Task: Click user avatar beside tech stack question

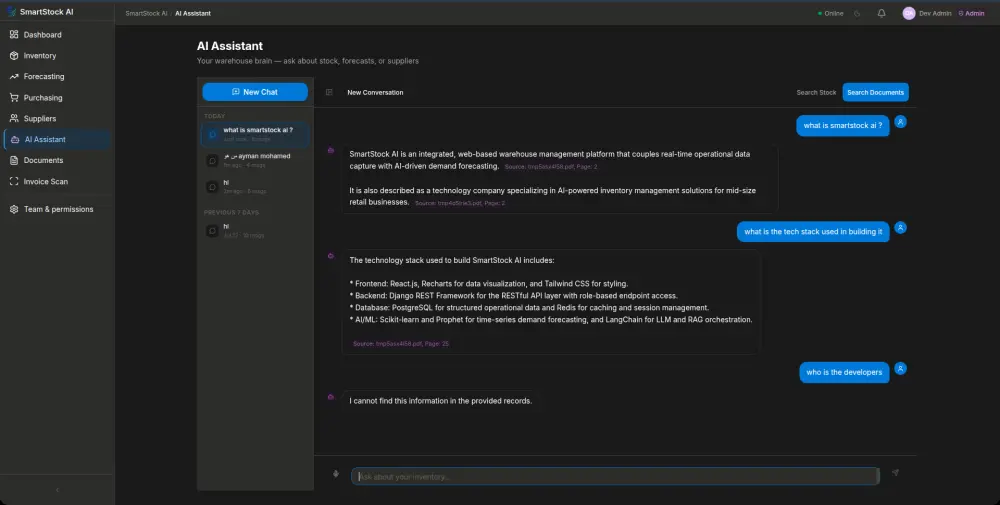Action: click(900, 228)
